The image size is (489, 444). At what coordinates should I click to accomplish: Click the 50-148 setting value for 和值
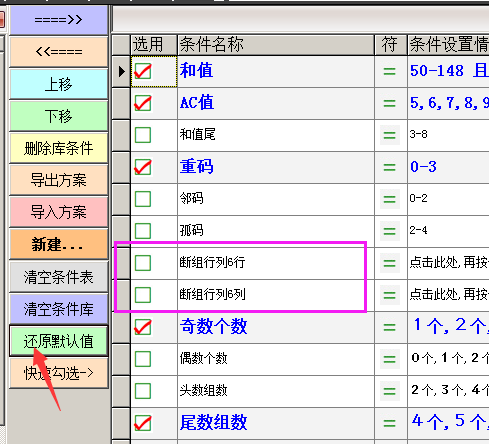437,71
